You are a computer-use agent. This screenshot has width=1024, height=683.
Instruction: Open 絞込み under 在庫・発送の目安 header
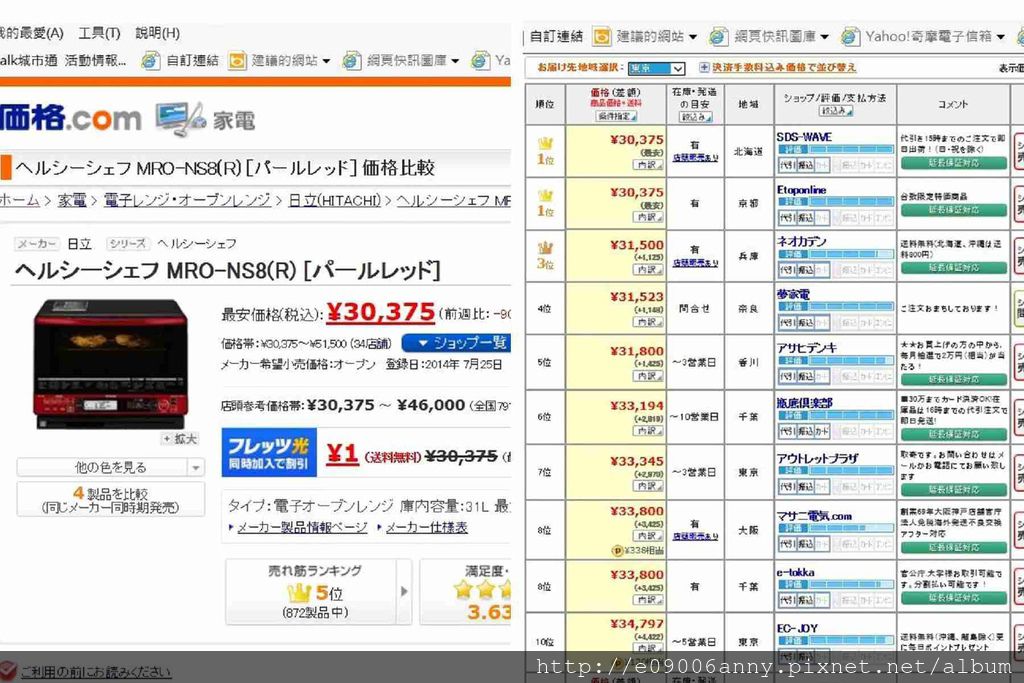click(x=696, y=118)
